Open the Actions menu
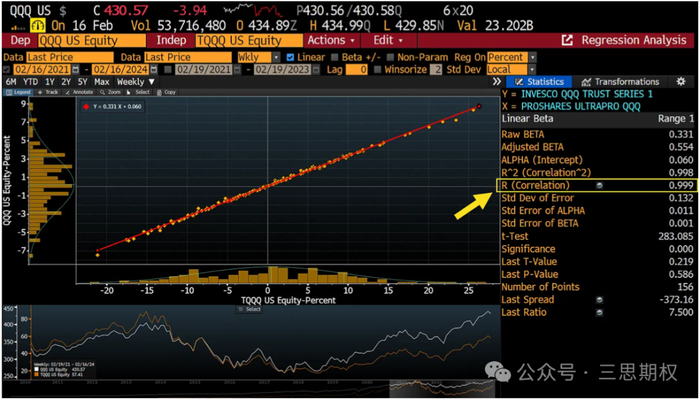 (x=331, y=41)
